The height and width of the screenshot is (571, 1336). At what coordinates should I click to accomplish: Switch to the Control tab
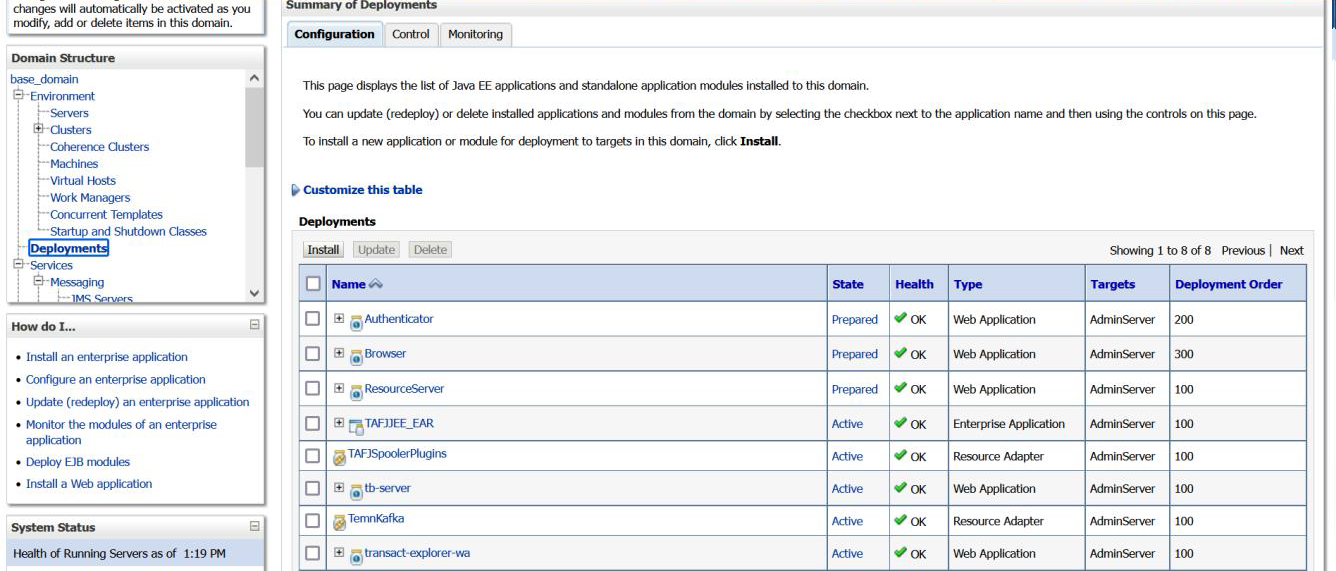[410, 34]
